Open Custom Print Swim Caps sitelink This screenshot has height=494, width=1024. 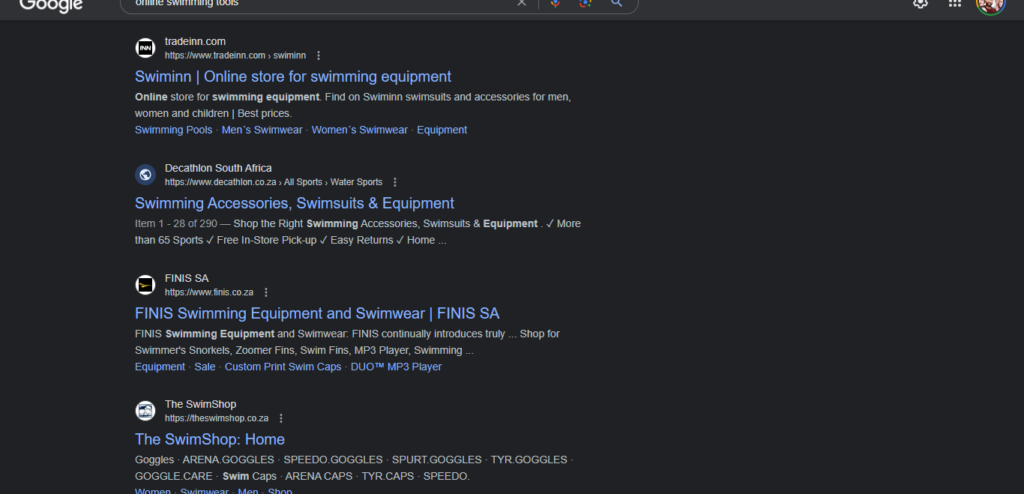[x=283, y=367]
